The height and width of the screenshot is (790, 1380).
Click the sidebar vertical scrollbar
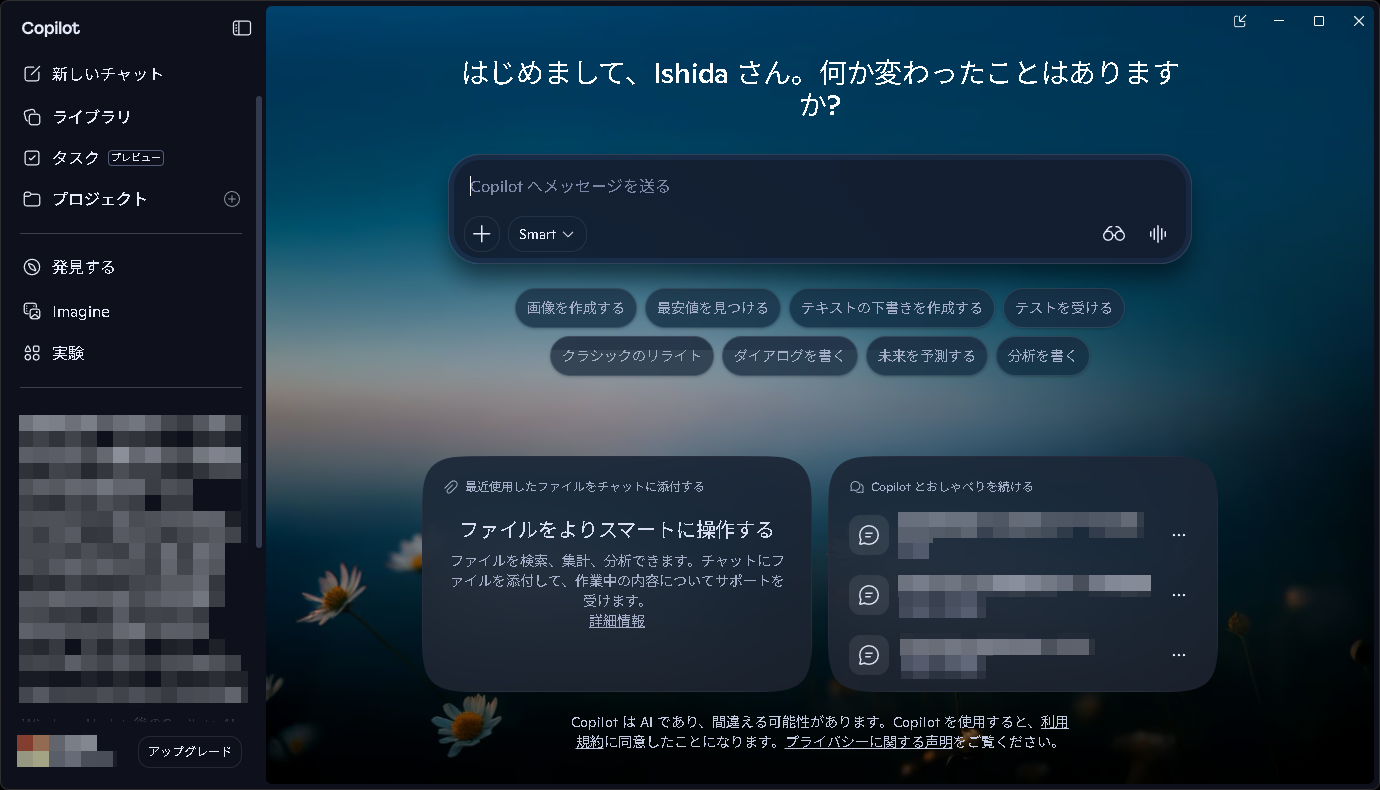[259, 322]
